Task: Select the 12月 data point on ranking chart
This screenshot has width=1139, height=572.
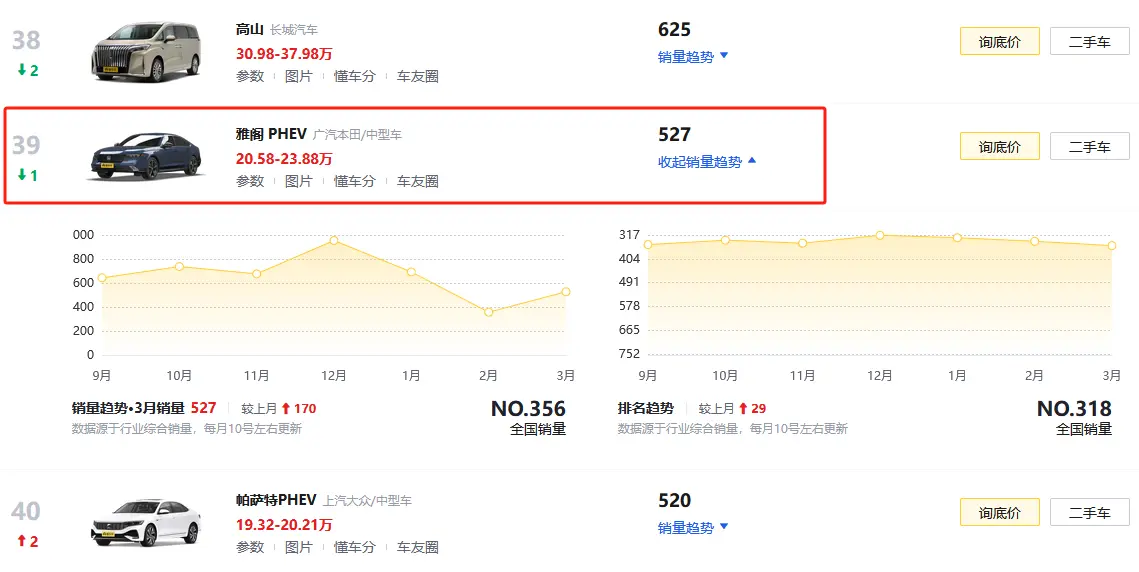Action: pos(880,235)
